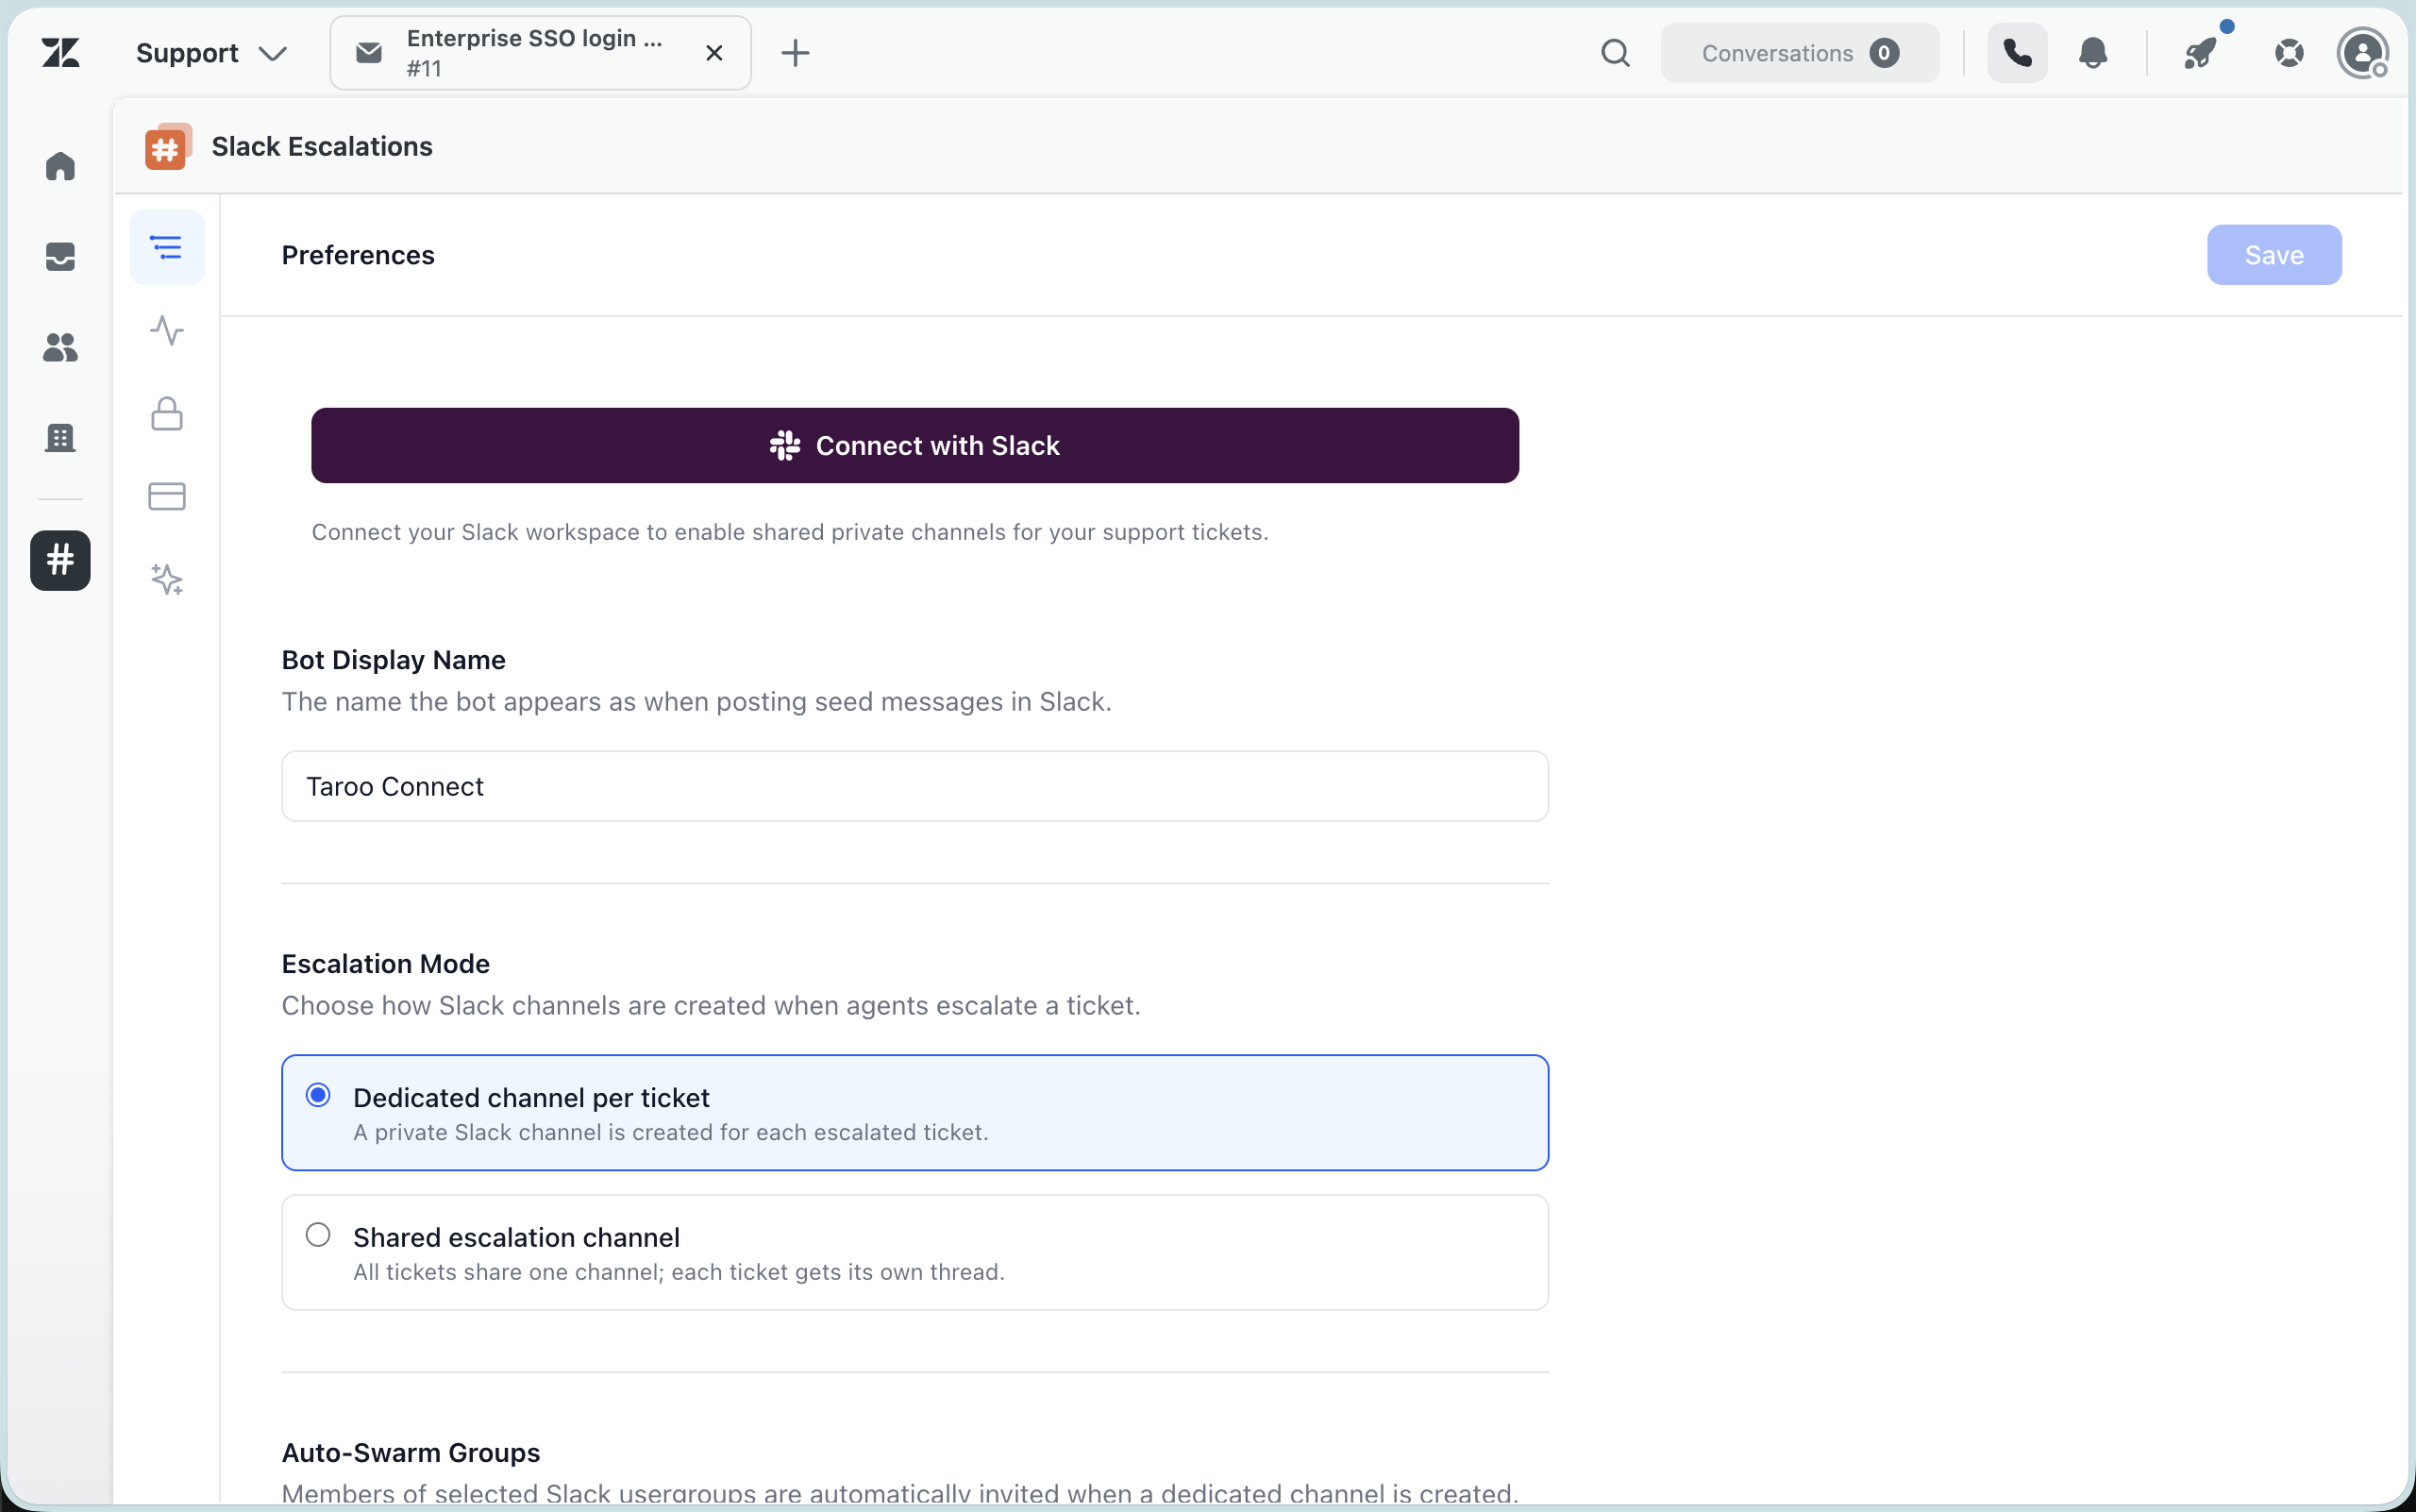Open the Slack Escalations hashtag app icon
Viewport: 2416px width, 1512px height.
[60, 560]
